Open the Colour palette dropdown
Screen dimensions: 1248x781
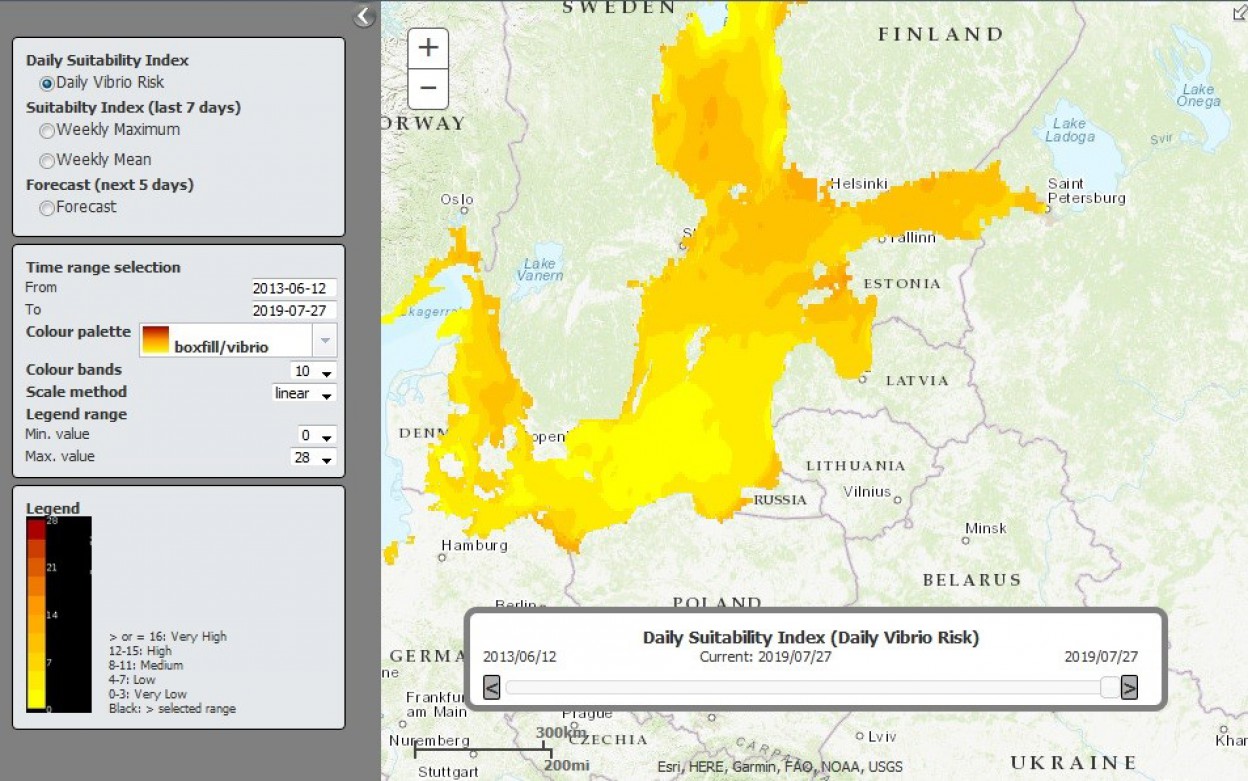pos(324,341)
